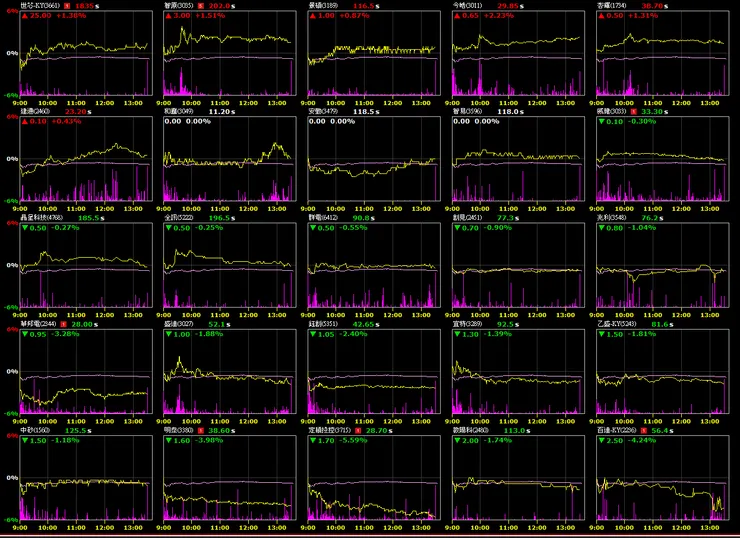Image resolution: width=740 pixels, height=538 pixels.
Task: Click the 29.85 price value
Action: (507, 6)
